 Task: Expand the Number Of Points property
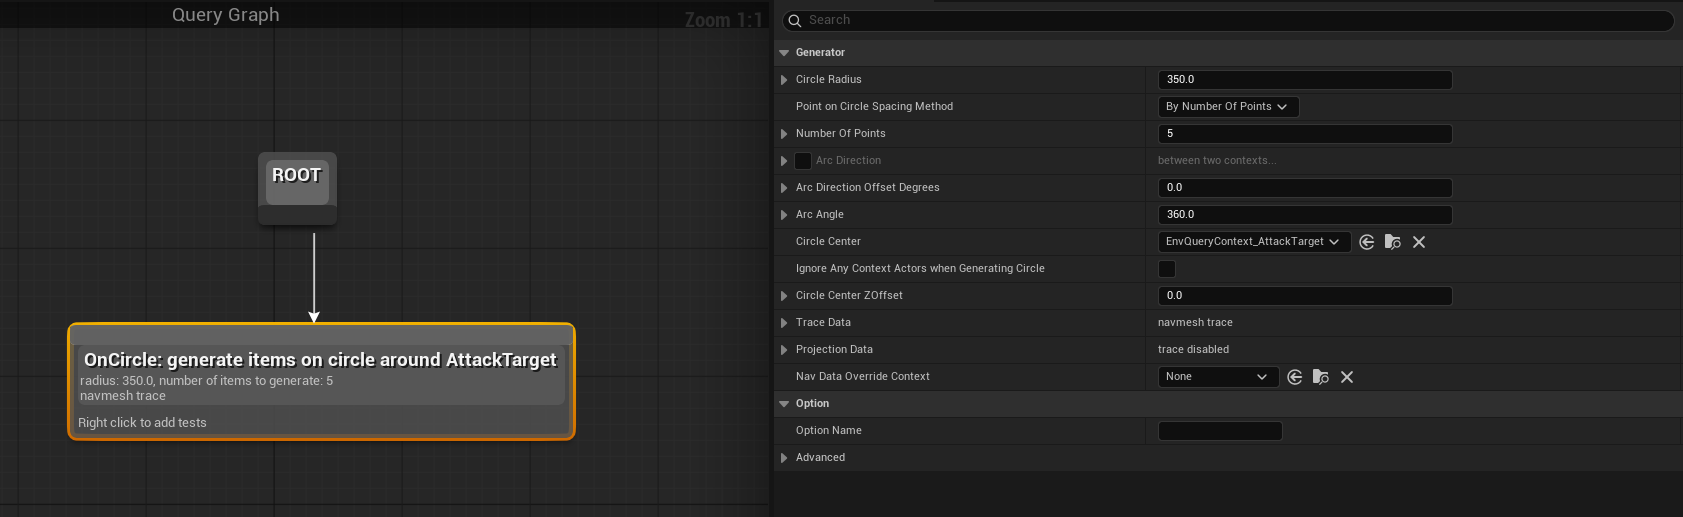(784, 134)
